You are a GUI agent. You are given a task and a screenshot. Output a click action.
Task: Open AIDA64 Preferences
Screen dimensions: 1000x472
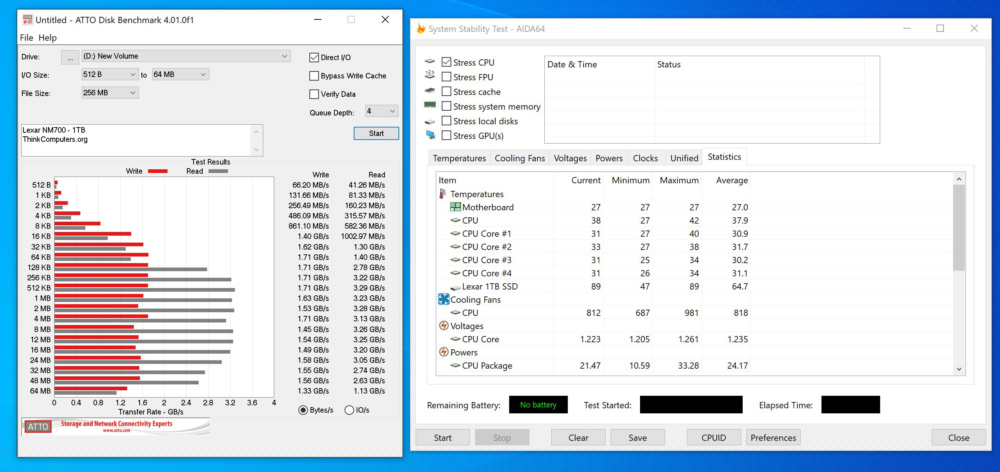pyautogui.click(x=773, y=438)
